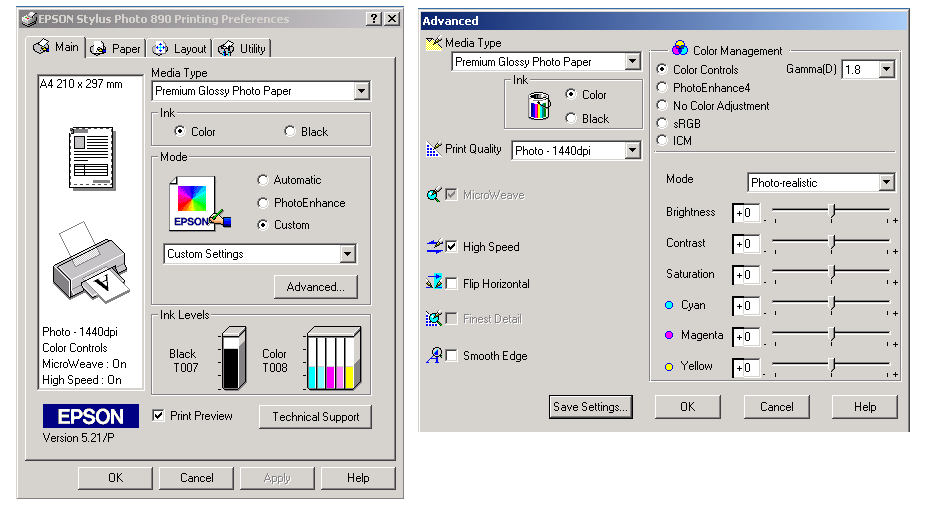Select Custom mode radio button
Viewport: 928px width, 514px height.
click(263, 225)
